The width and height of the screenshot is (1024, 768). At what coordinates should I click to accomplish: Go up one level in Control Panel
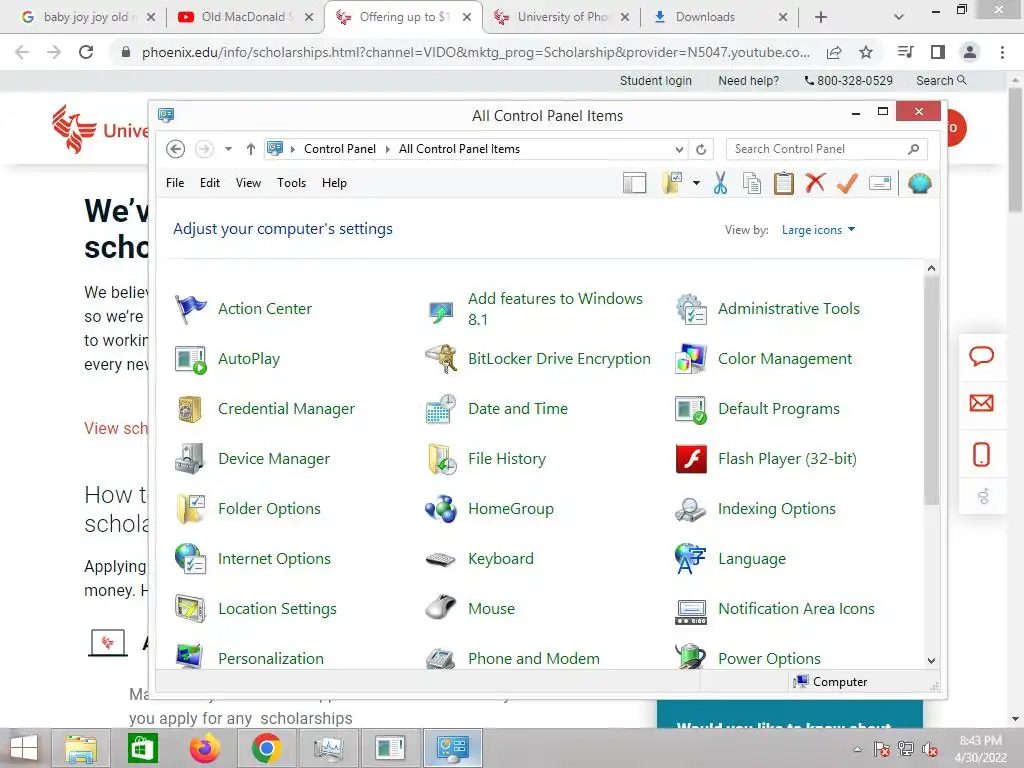pos(251,149)
